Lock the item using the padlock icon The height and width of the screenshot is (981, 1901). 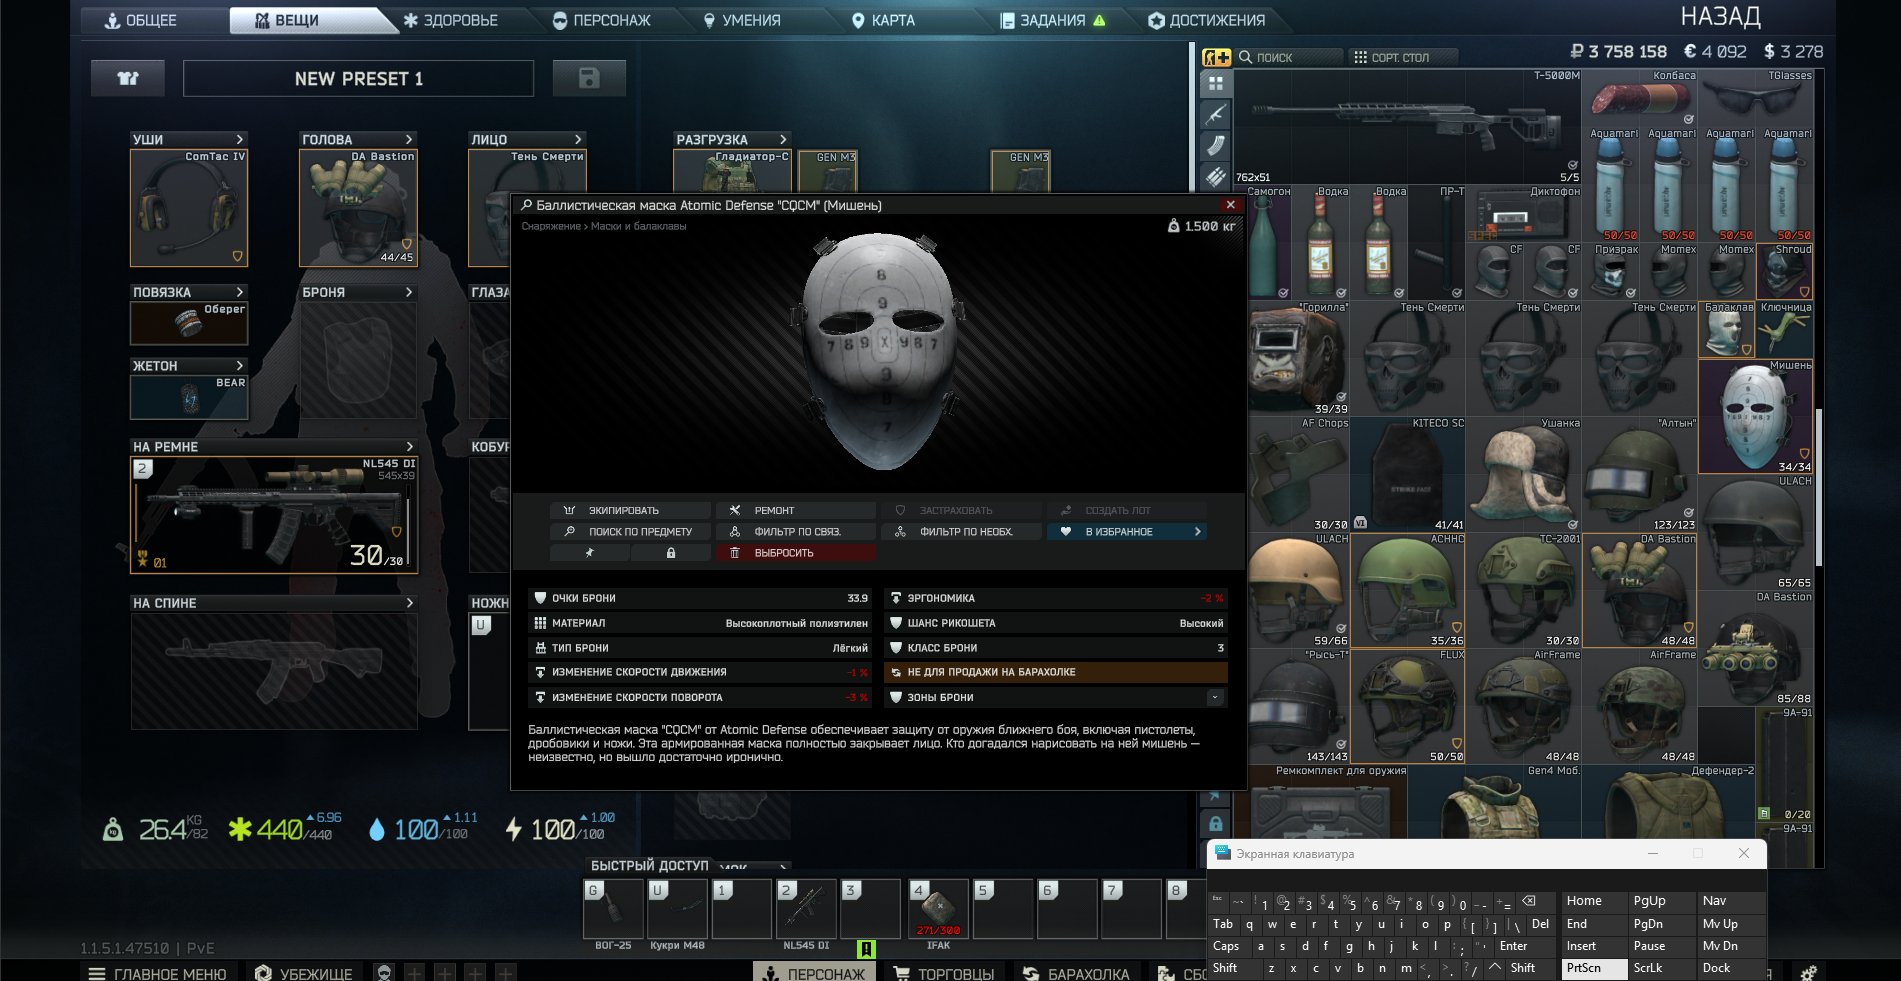[x=671, y=553]
